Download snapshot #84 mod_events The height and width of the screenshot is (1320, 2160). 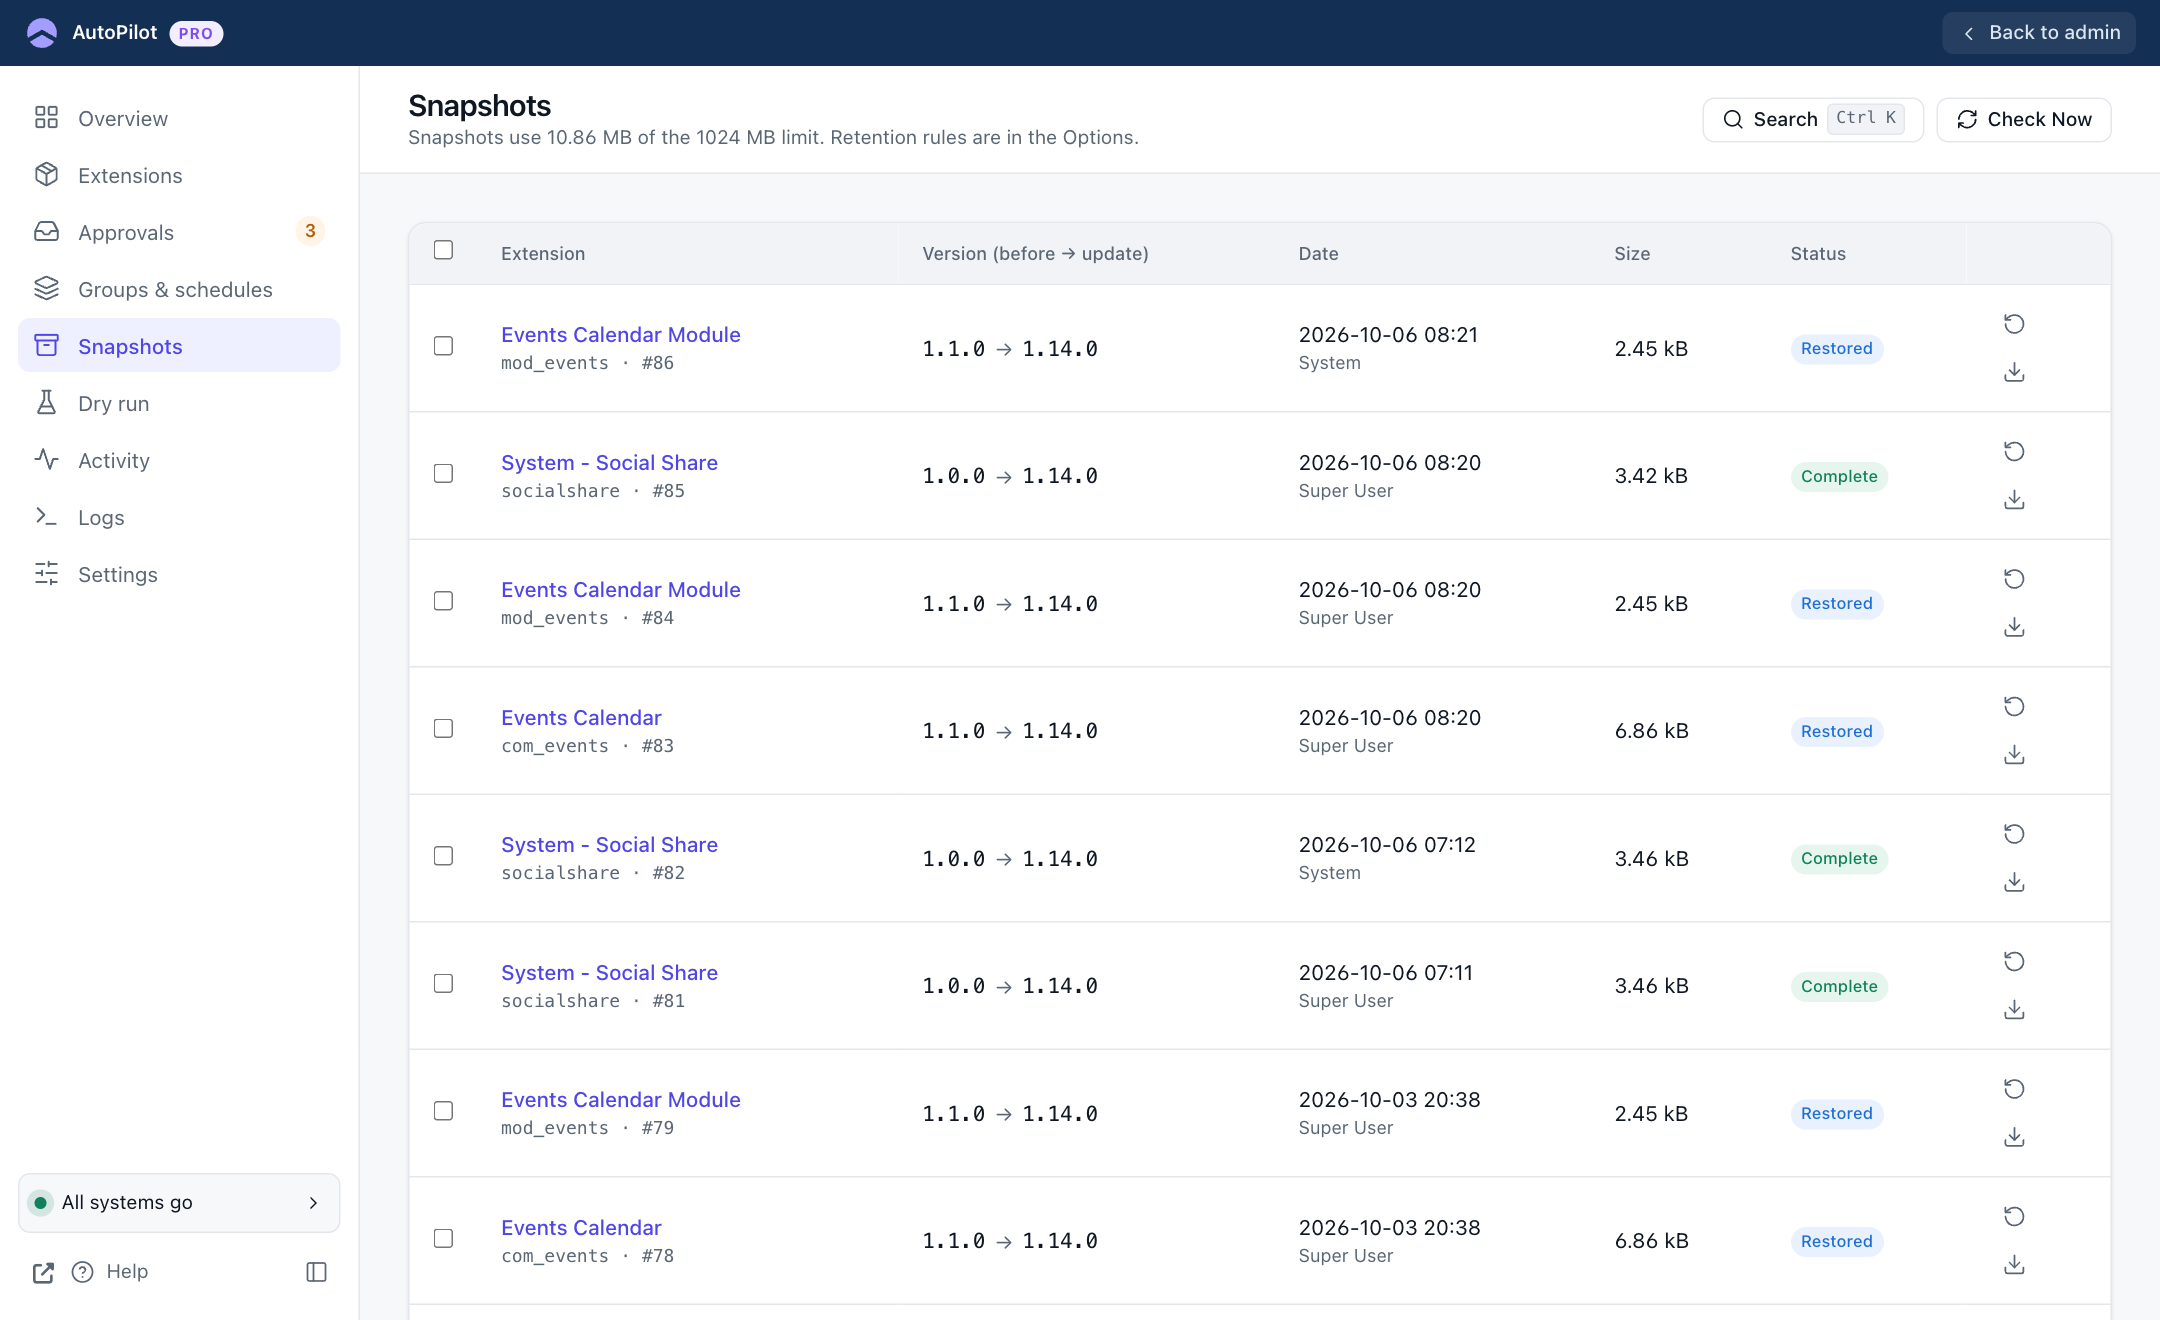[2014, 627]
